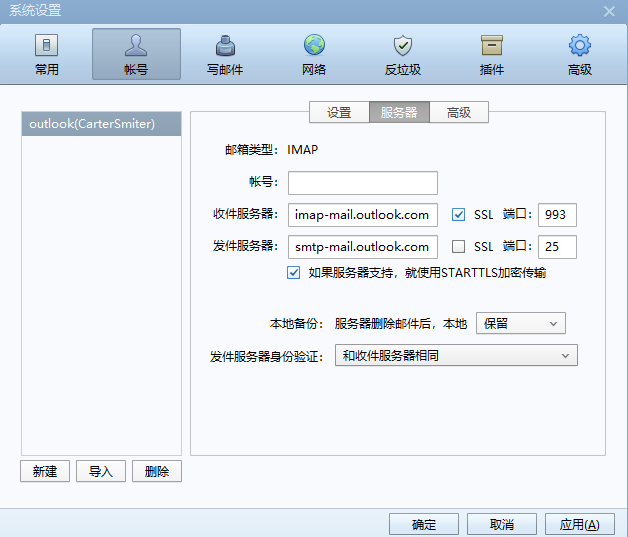This screenshot has width=628, height=537.
Task: Click the 删除 button
Action: point(157,471)
